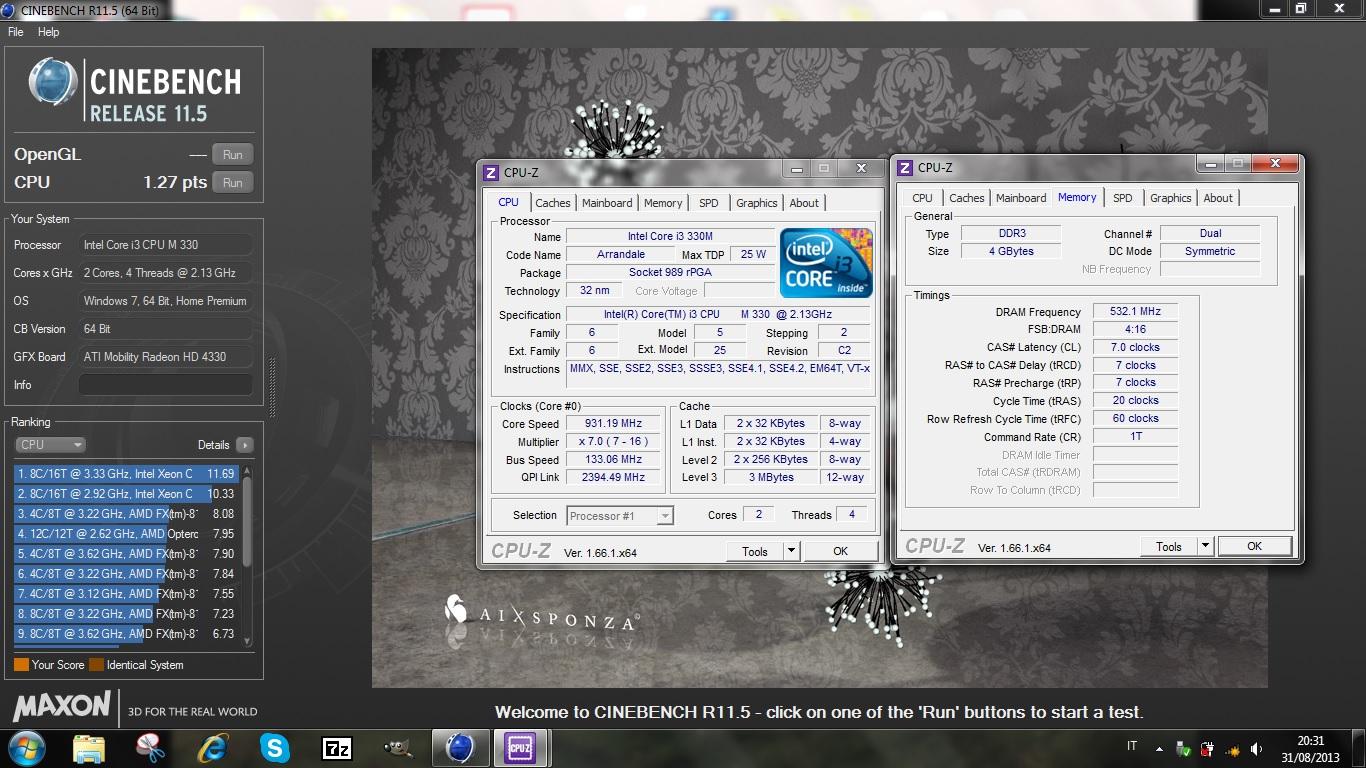Viewport: 1366px width, 768px height.
Task: Click OK in the left CPU-Z window
Action: (840, 551)
